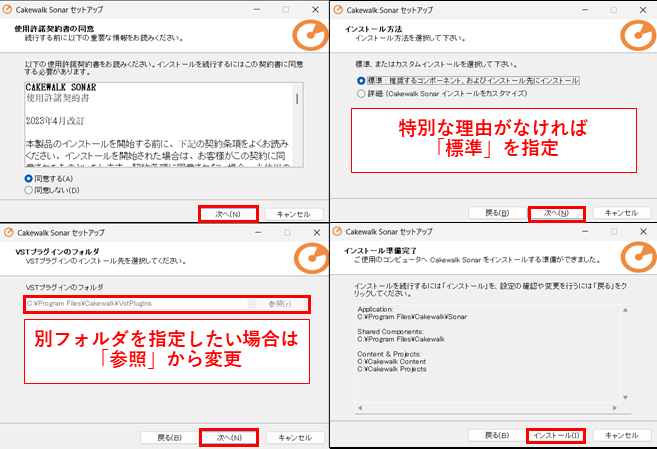Choose the 標準 installation radio option

point(361,80)
